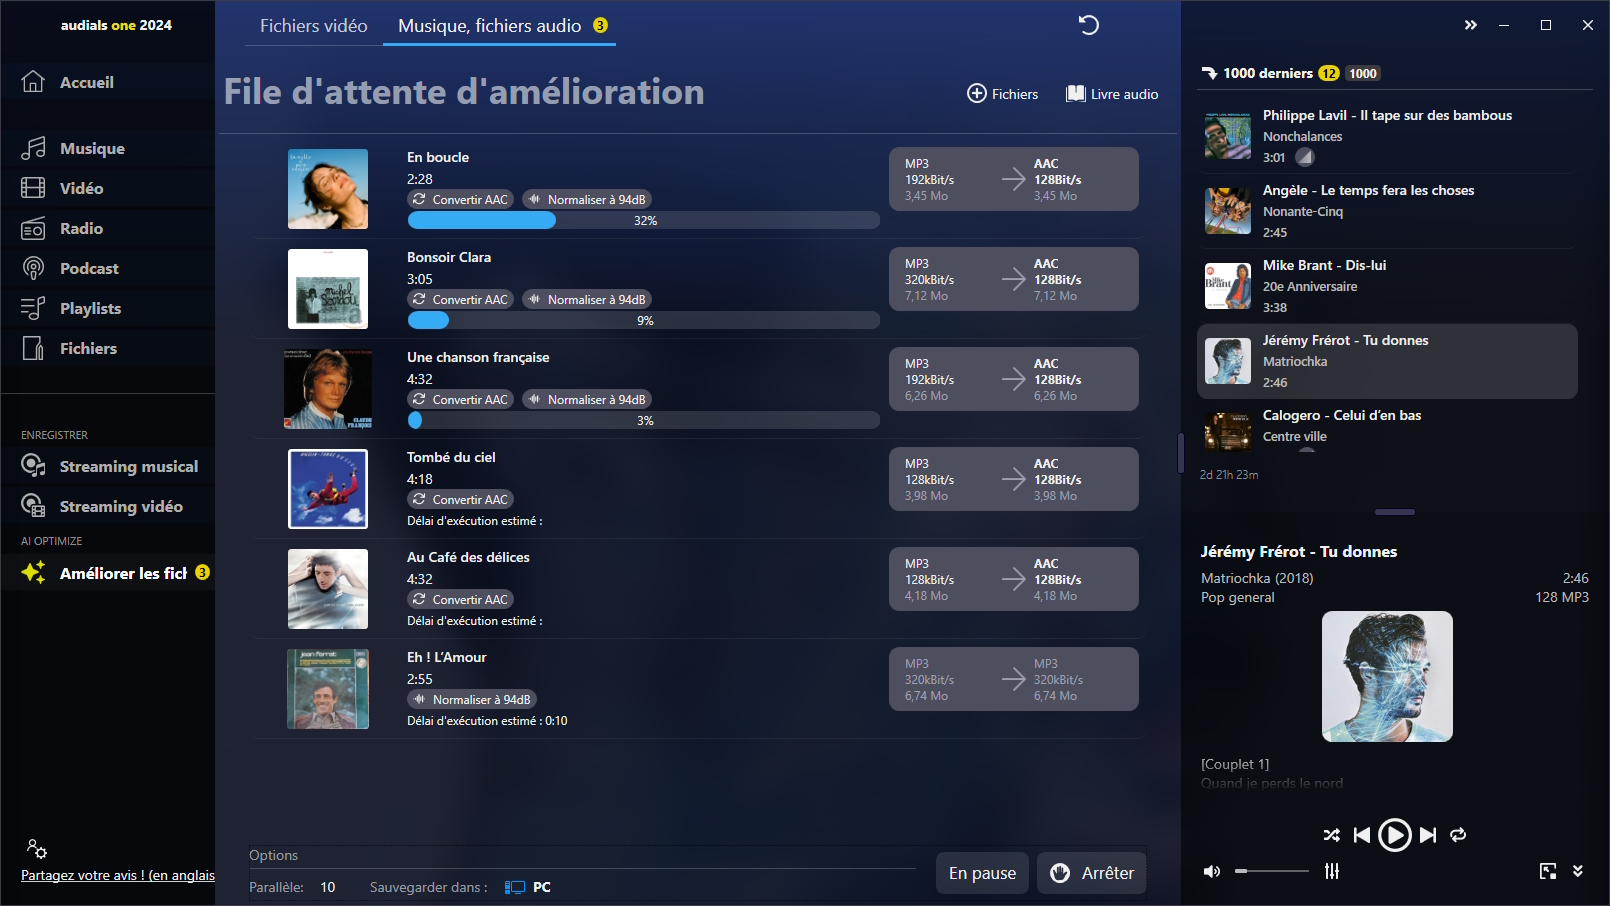This screenshot has width=1610, height=906.
Task: Click the badge icon beside 3:01 duration
Action: click(1305, 157)
